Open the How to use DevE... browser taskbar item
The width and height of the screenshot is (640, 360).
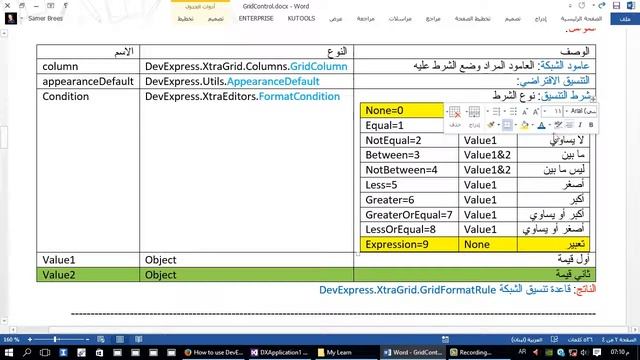pos(214,352)
